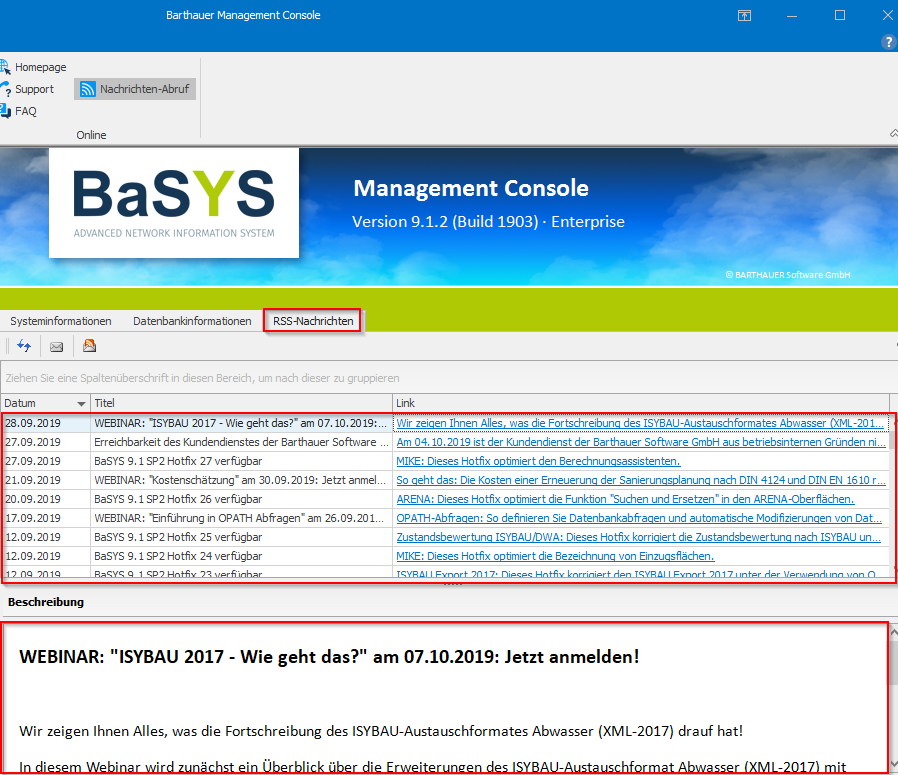Select the RSS-Nachrichten tab
The image size is (898, 775).
point(312,321)
